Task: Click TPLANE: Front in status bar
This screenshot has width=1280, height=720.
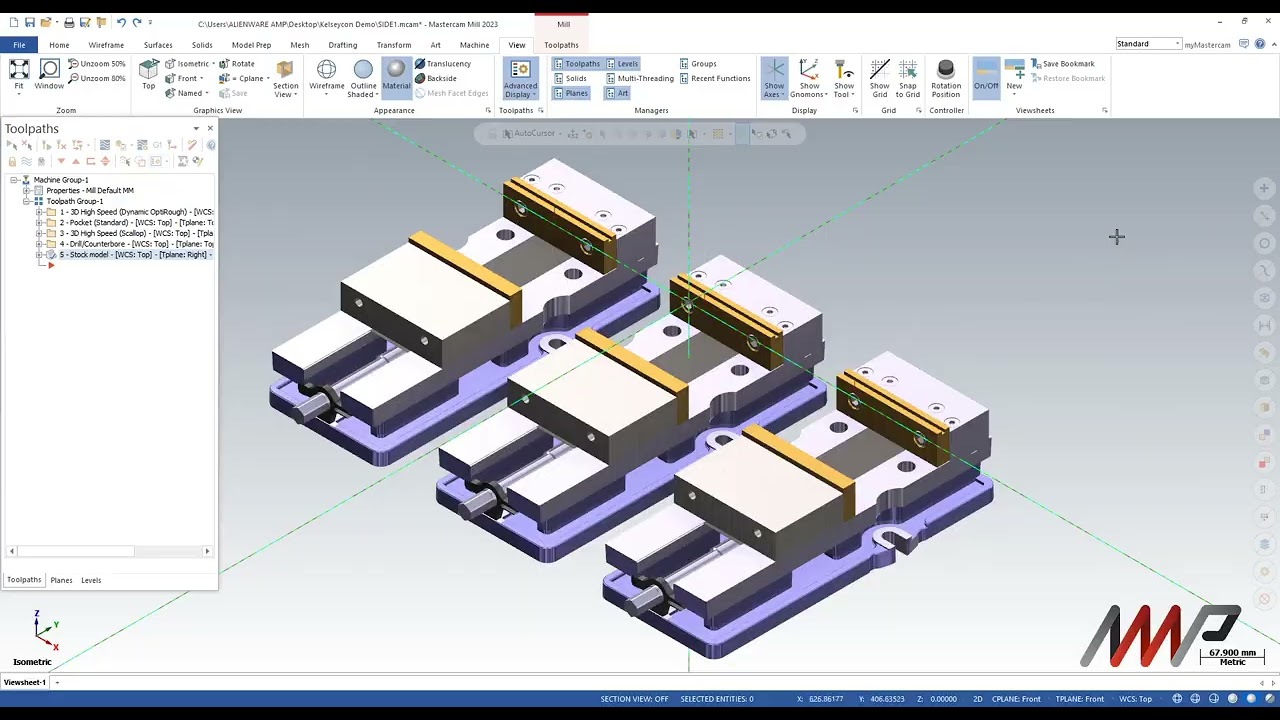Action: click(x=1079, y=699)
